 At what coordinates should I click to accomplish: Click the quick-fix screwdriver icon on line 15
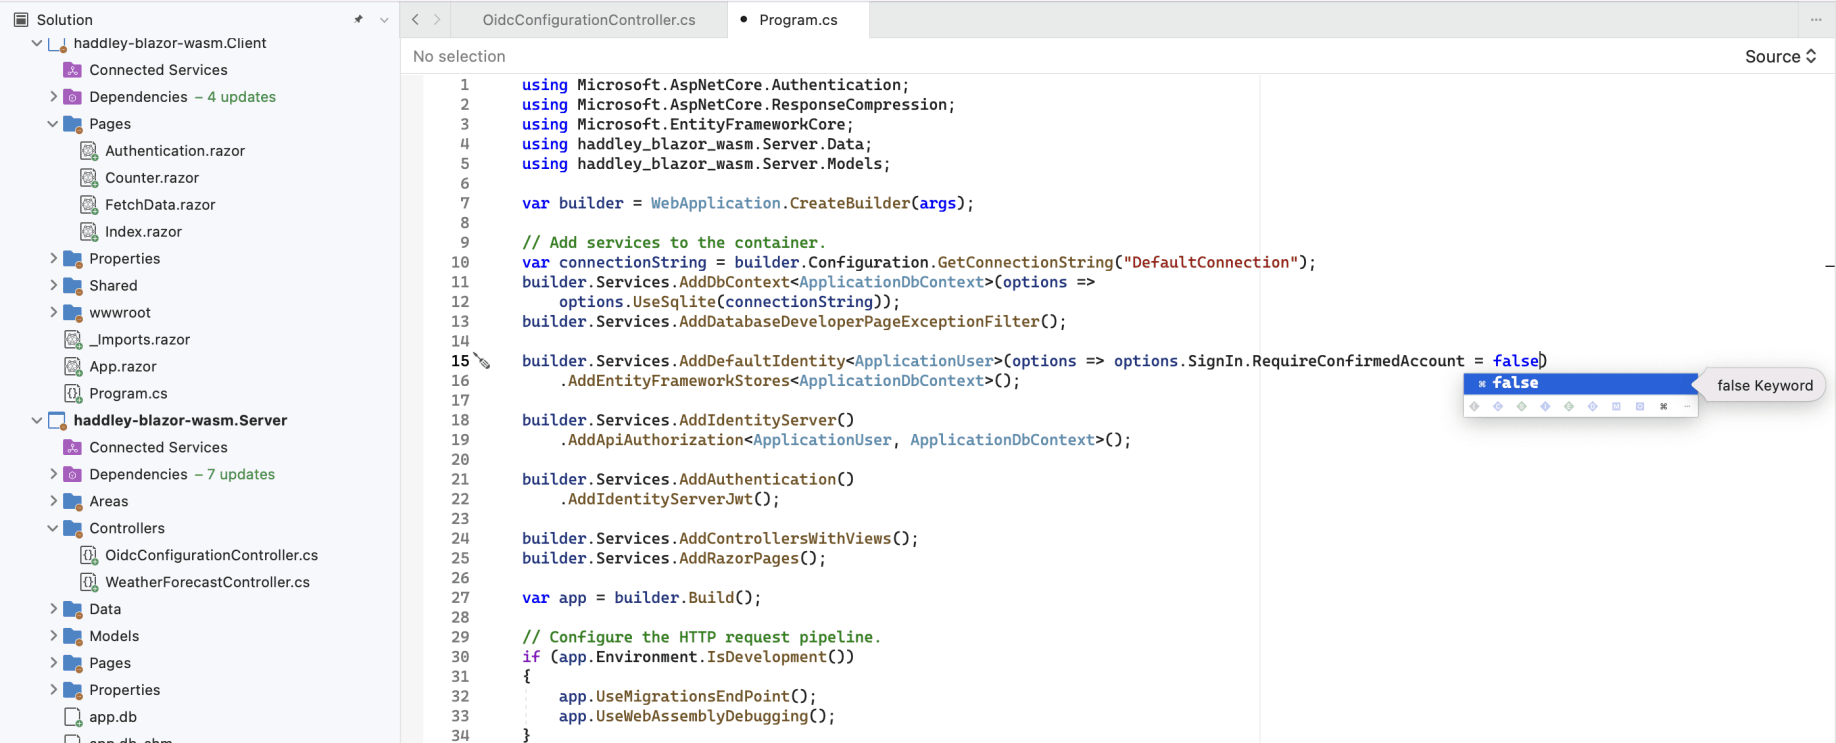pos(482,361)
